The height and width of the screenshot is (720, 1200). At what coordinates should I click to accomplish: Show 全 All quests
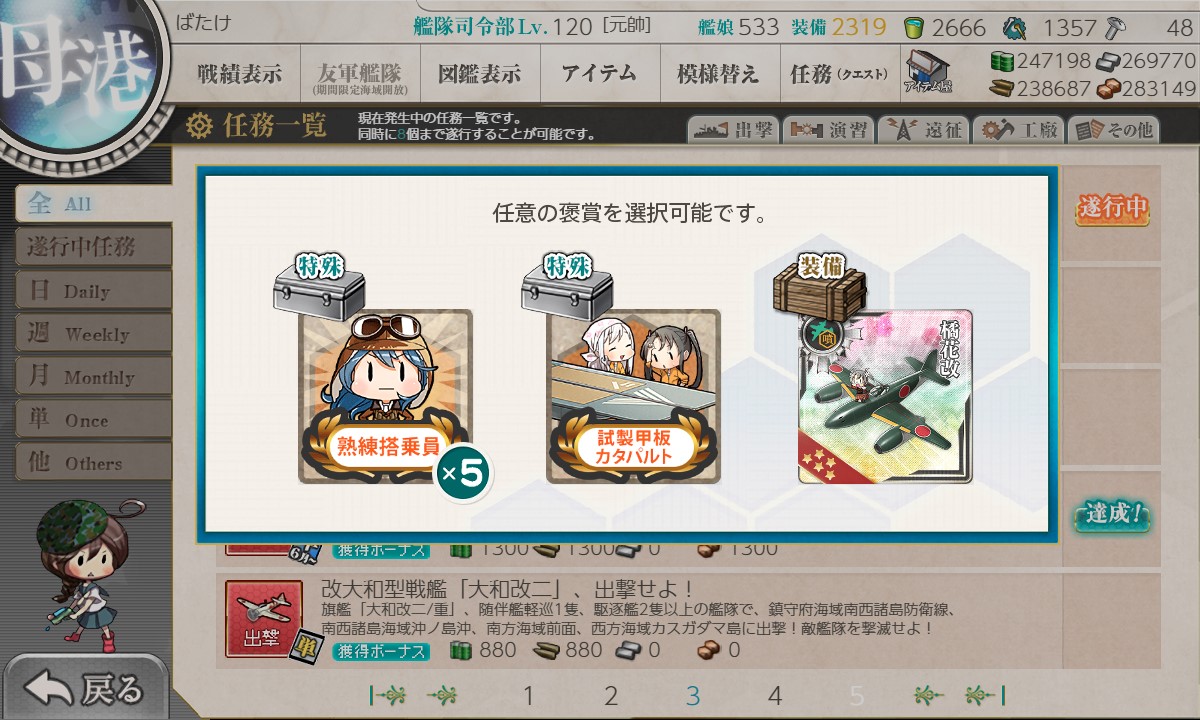(x=93, y=204)
